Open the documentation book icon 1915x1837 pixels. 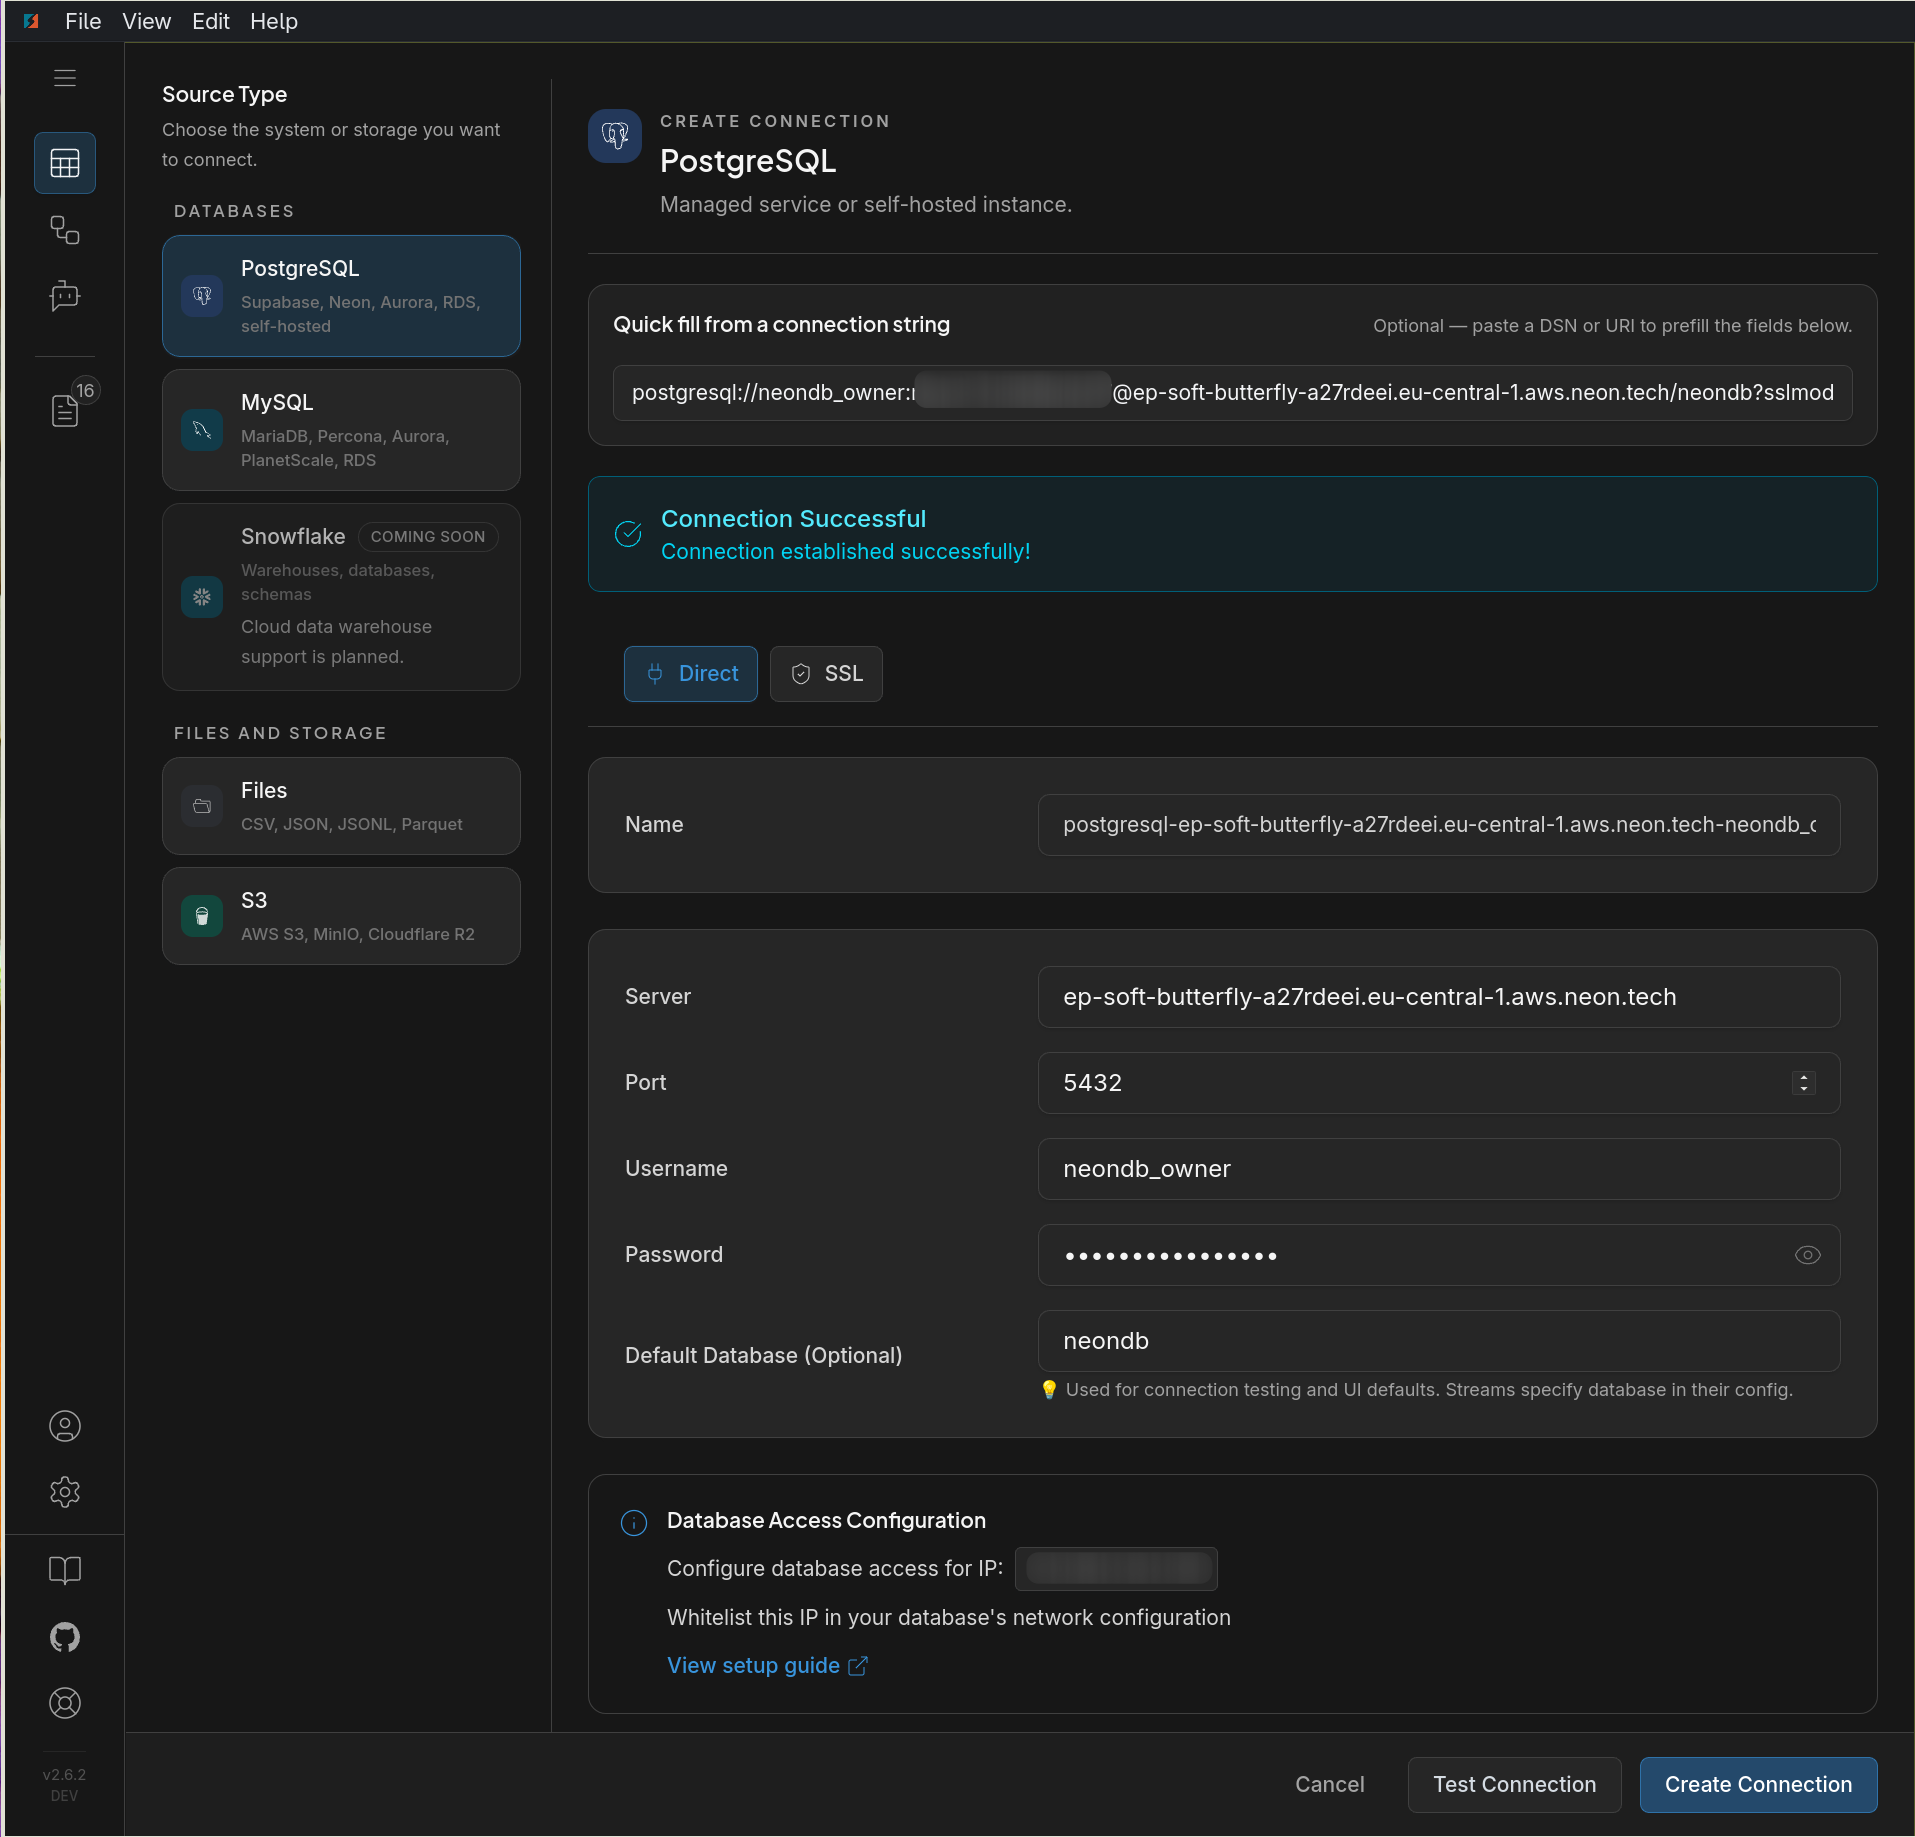(65, 1570)
